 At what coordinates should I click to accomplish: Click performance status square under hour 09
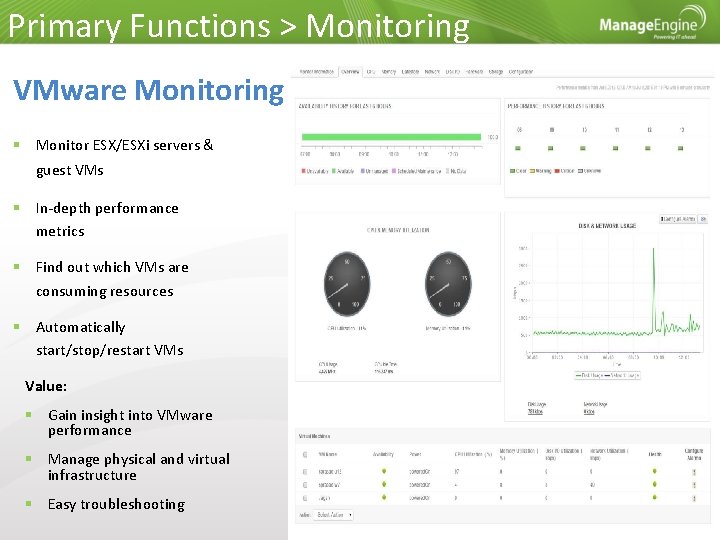tap(551, 148)
